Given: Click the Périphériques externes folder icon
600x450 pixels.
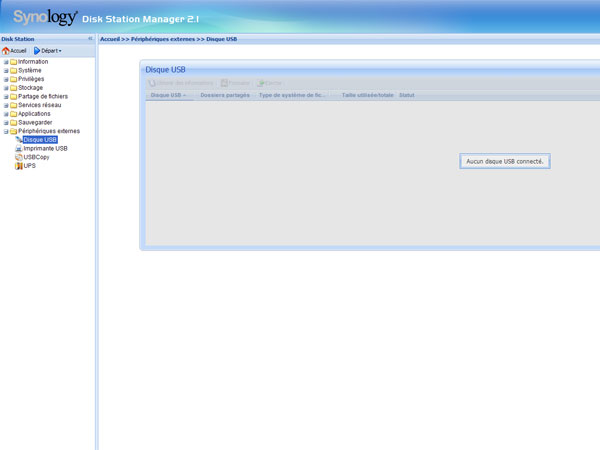Looking at the screenshot, I should [13, 131].
